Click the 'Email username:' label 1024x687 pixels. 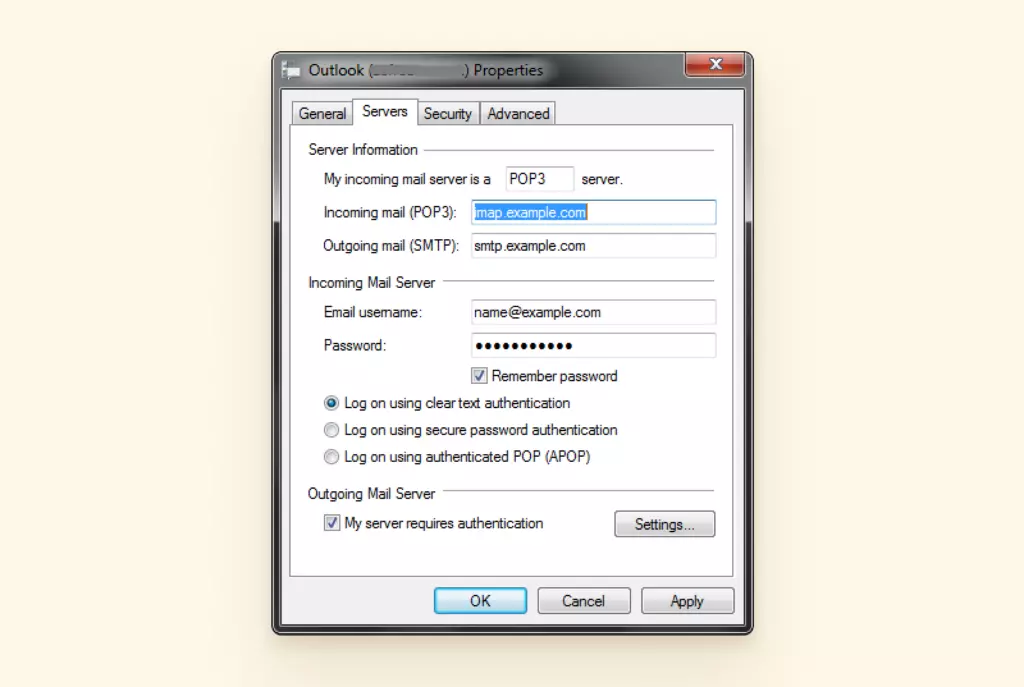(x=372, y=312)
